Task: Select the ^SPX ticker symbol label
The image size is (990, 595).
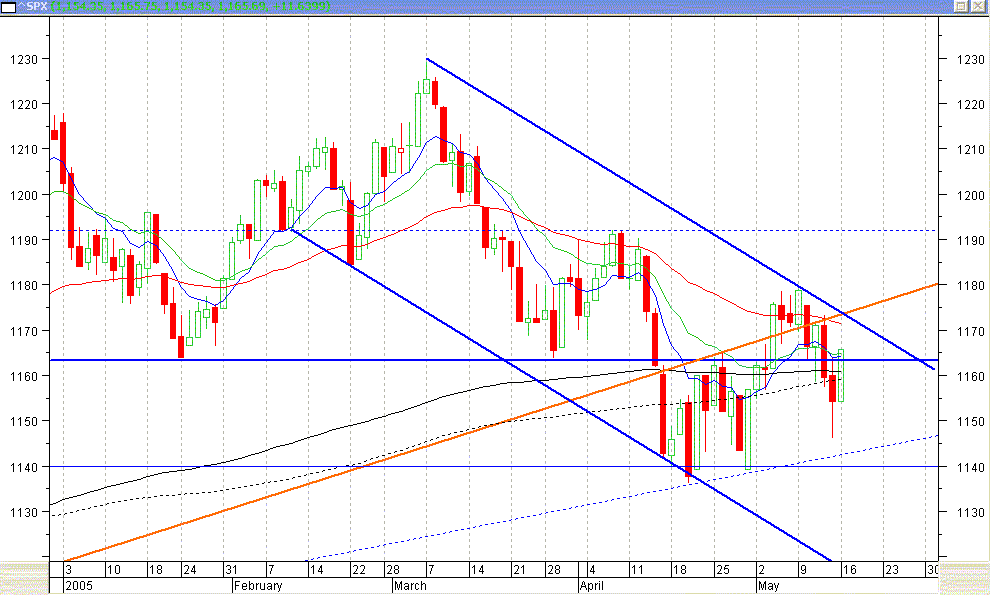Action: click(x=30, y=7)
